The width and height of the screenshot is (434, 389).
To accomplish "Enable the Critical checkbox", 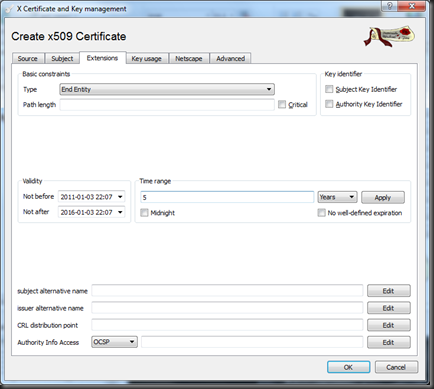I will pyautogui.click(x=282, y=105).
